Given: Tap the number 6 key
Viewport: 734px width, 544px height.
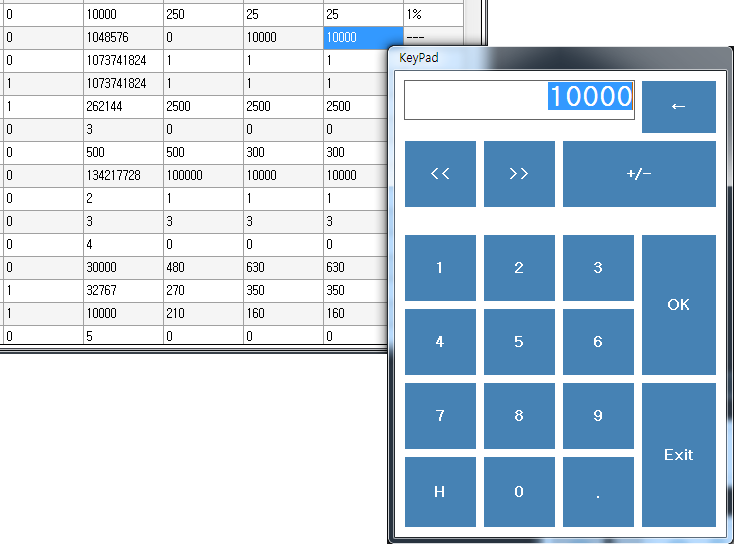Looking at the screenshot, I should (598, 342).
